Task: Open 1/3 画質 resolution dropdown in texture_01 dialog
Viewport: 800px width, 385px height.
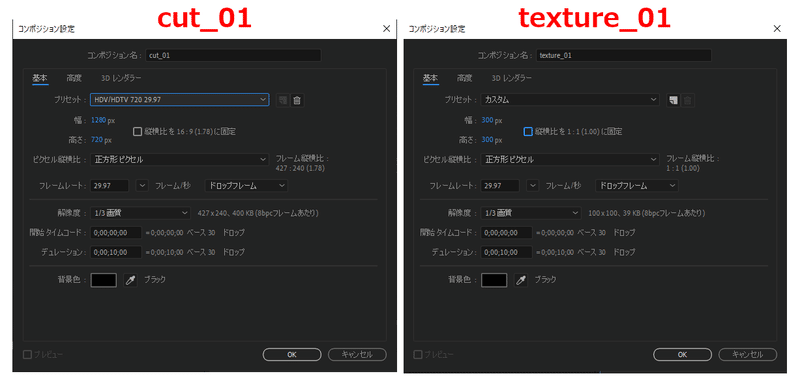Action: [531, 213]
